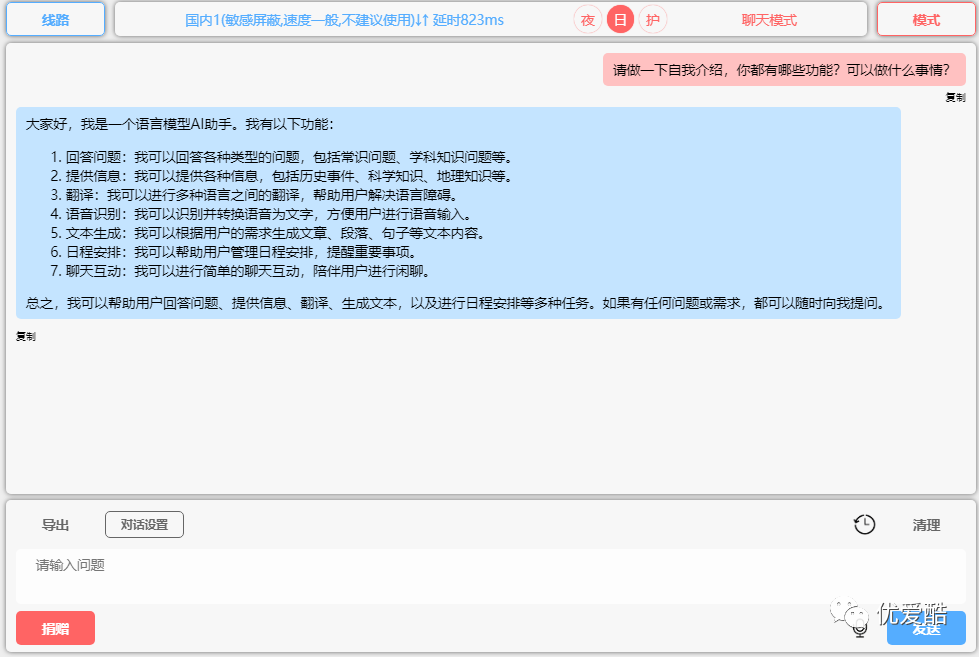
Task: Switch theme to 夜 night mode
Action: pos(587,19)
